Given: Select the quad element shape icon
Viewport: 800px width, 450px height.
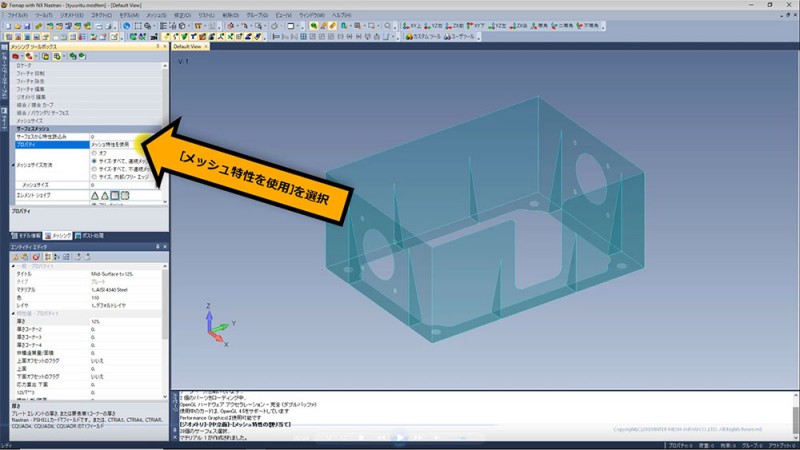Looking at the screenshot, I should pyautogui.click(x=115, y=195).
